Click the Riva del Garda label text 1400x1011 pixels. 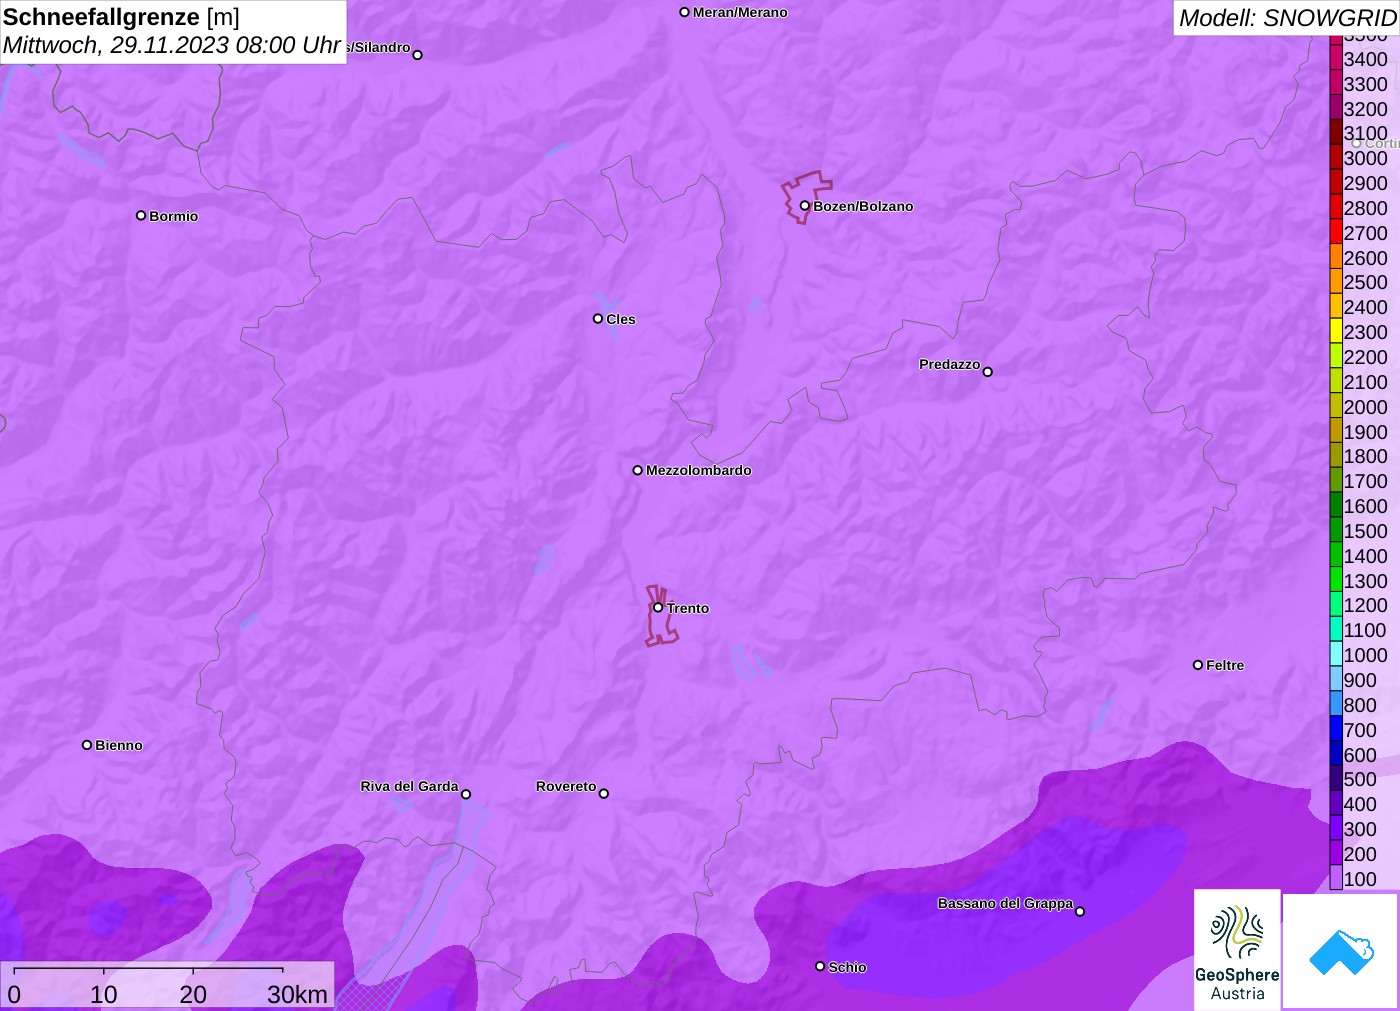pos(409,786)
